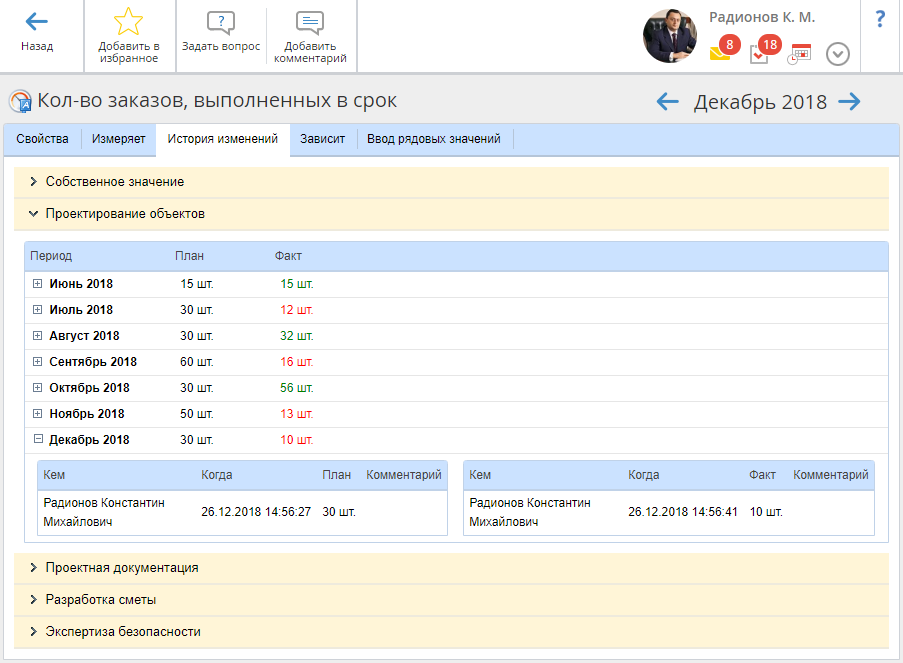Expand the Июнь 2018 row

(38, 284)
